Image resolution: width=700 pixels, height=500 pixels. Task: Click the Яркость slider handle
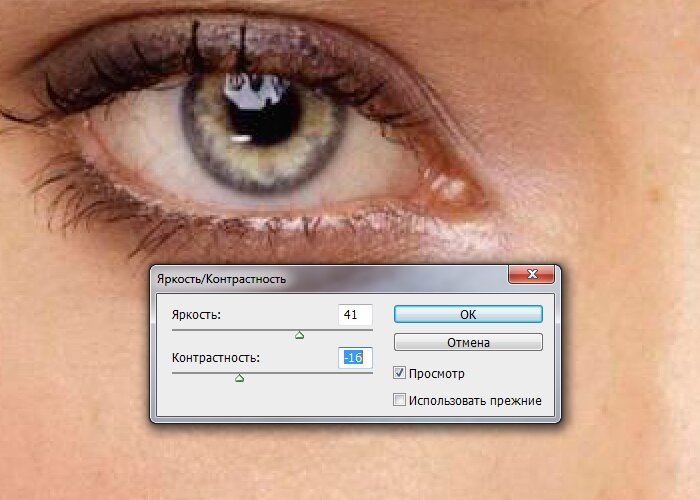(x=300, y=335)
